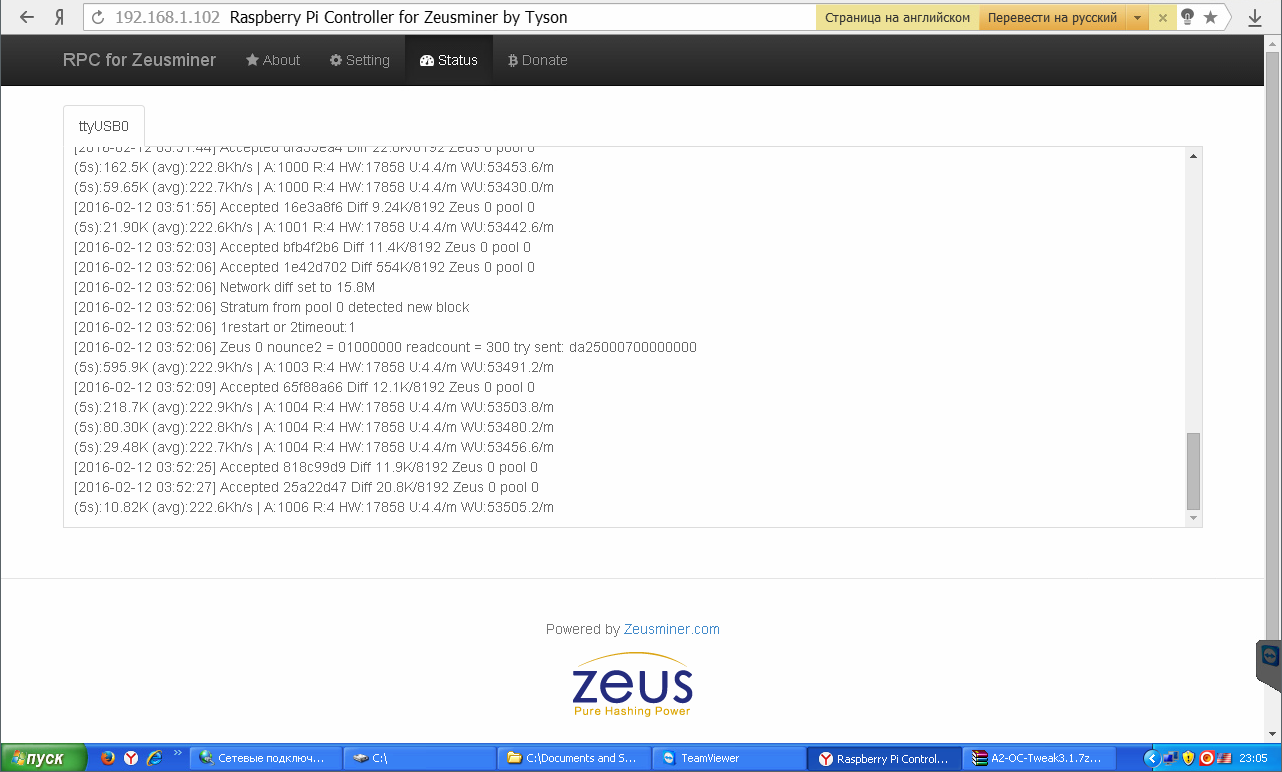Reload the page with the refresh icon

coord(97,17)
